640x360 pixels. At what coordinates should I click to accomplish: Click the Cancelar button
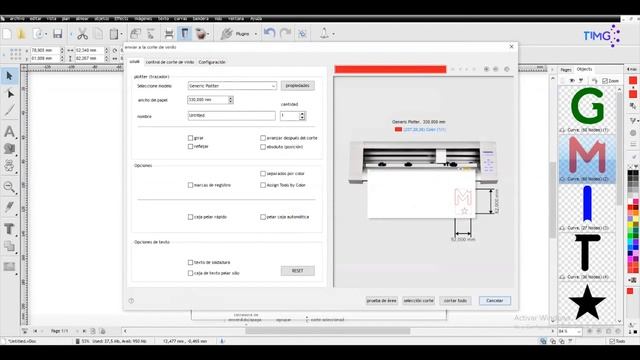coord(495,301)
